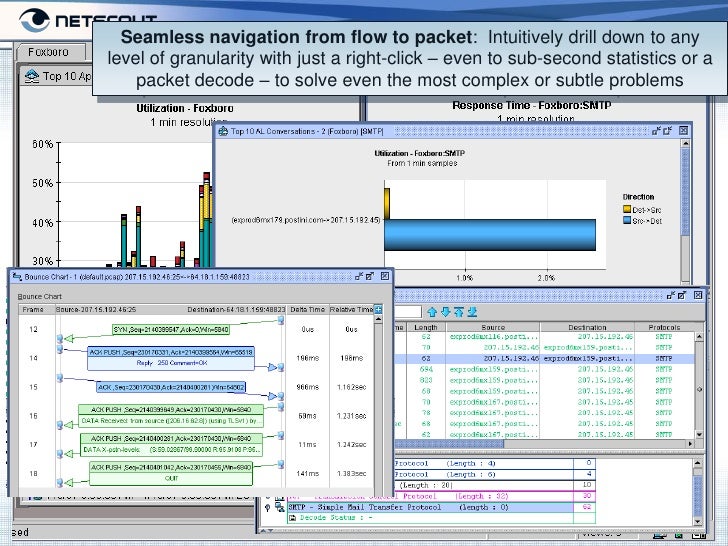The height and width of the screenshot is (546, 728).
Task: Click the decode pane scrollbar down arrow
Action: [x=697, y=521]
